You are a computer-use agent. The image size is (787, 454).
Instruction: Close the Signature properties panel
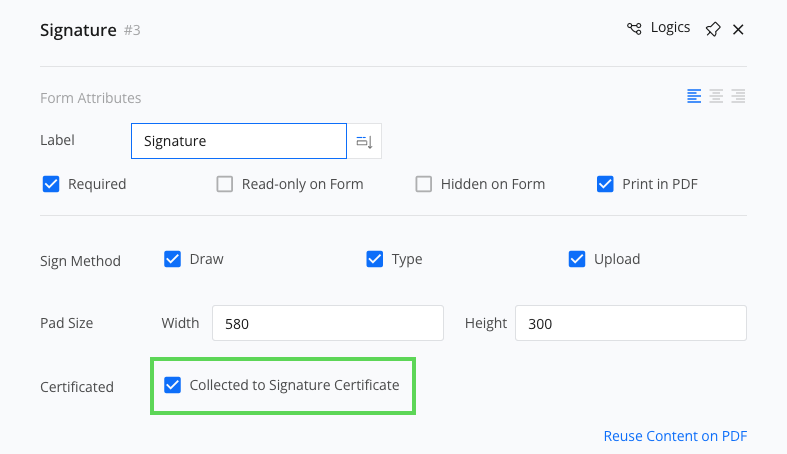[x=738, y=29]
